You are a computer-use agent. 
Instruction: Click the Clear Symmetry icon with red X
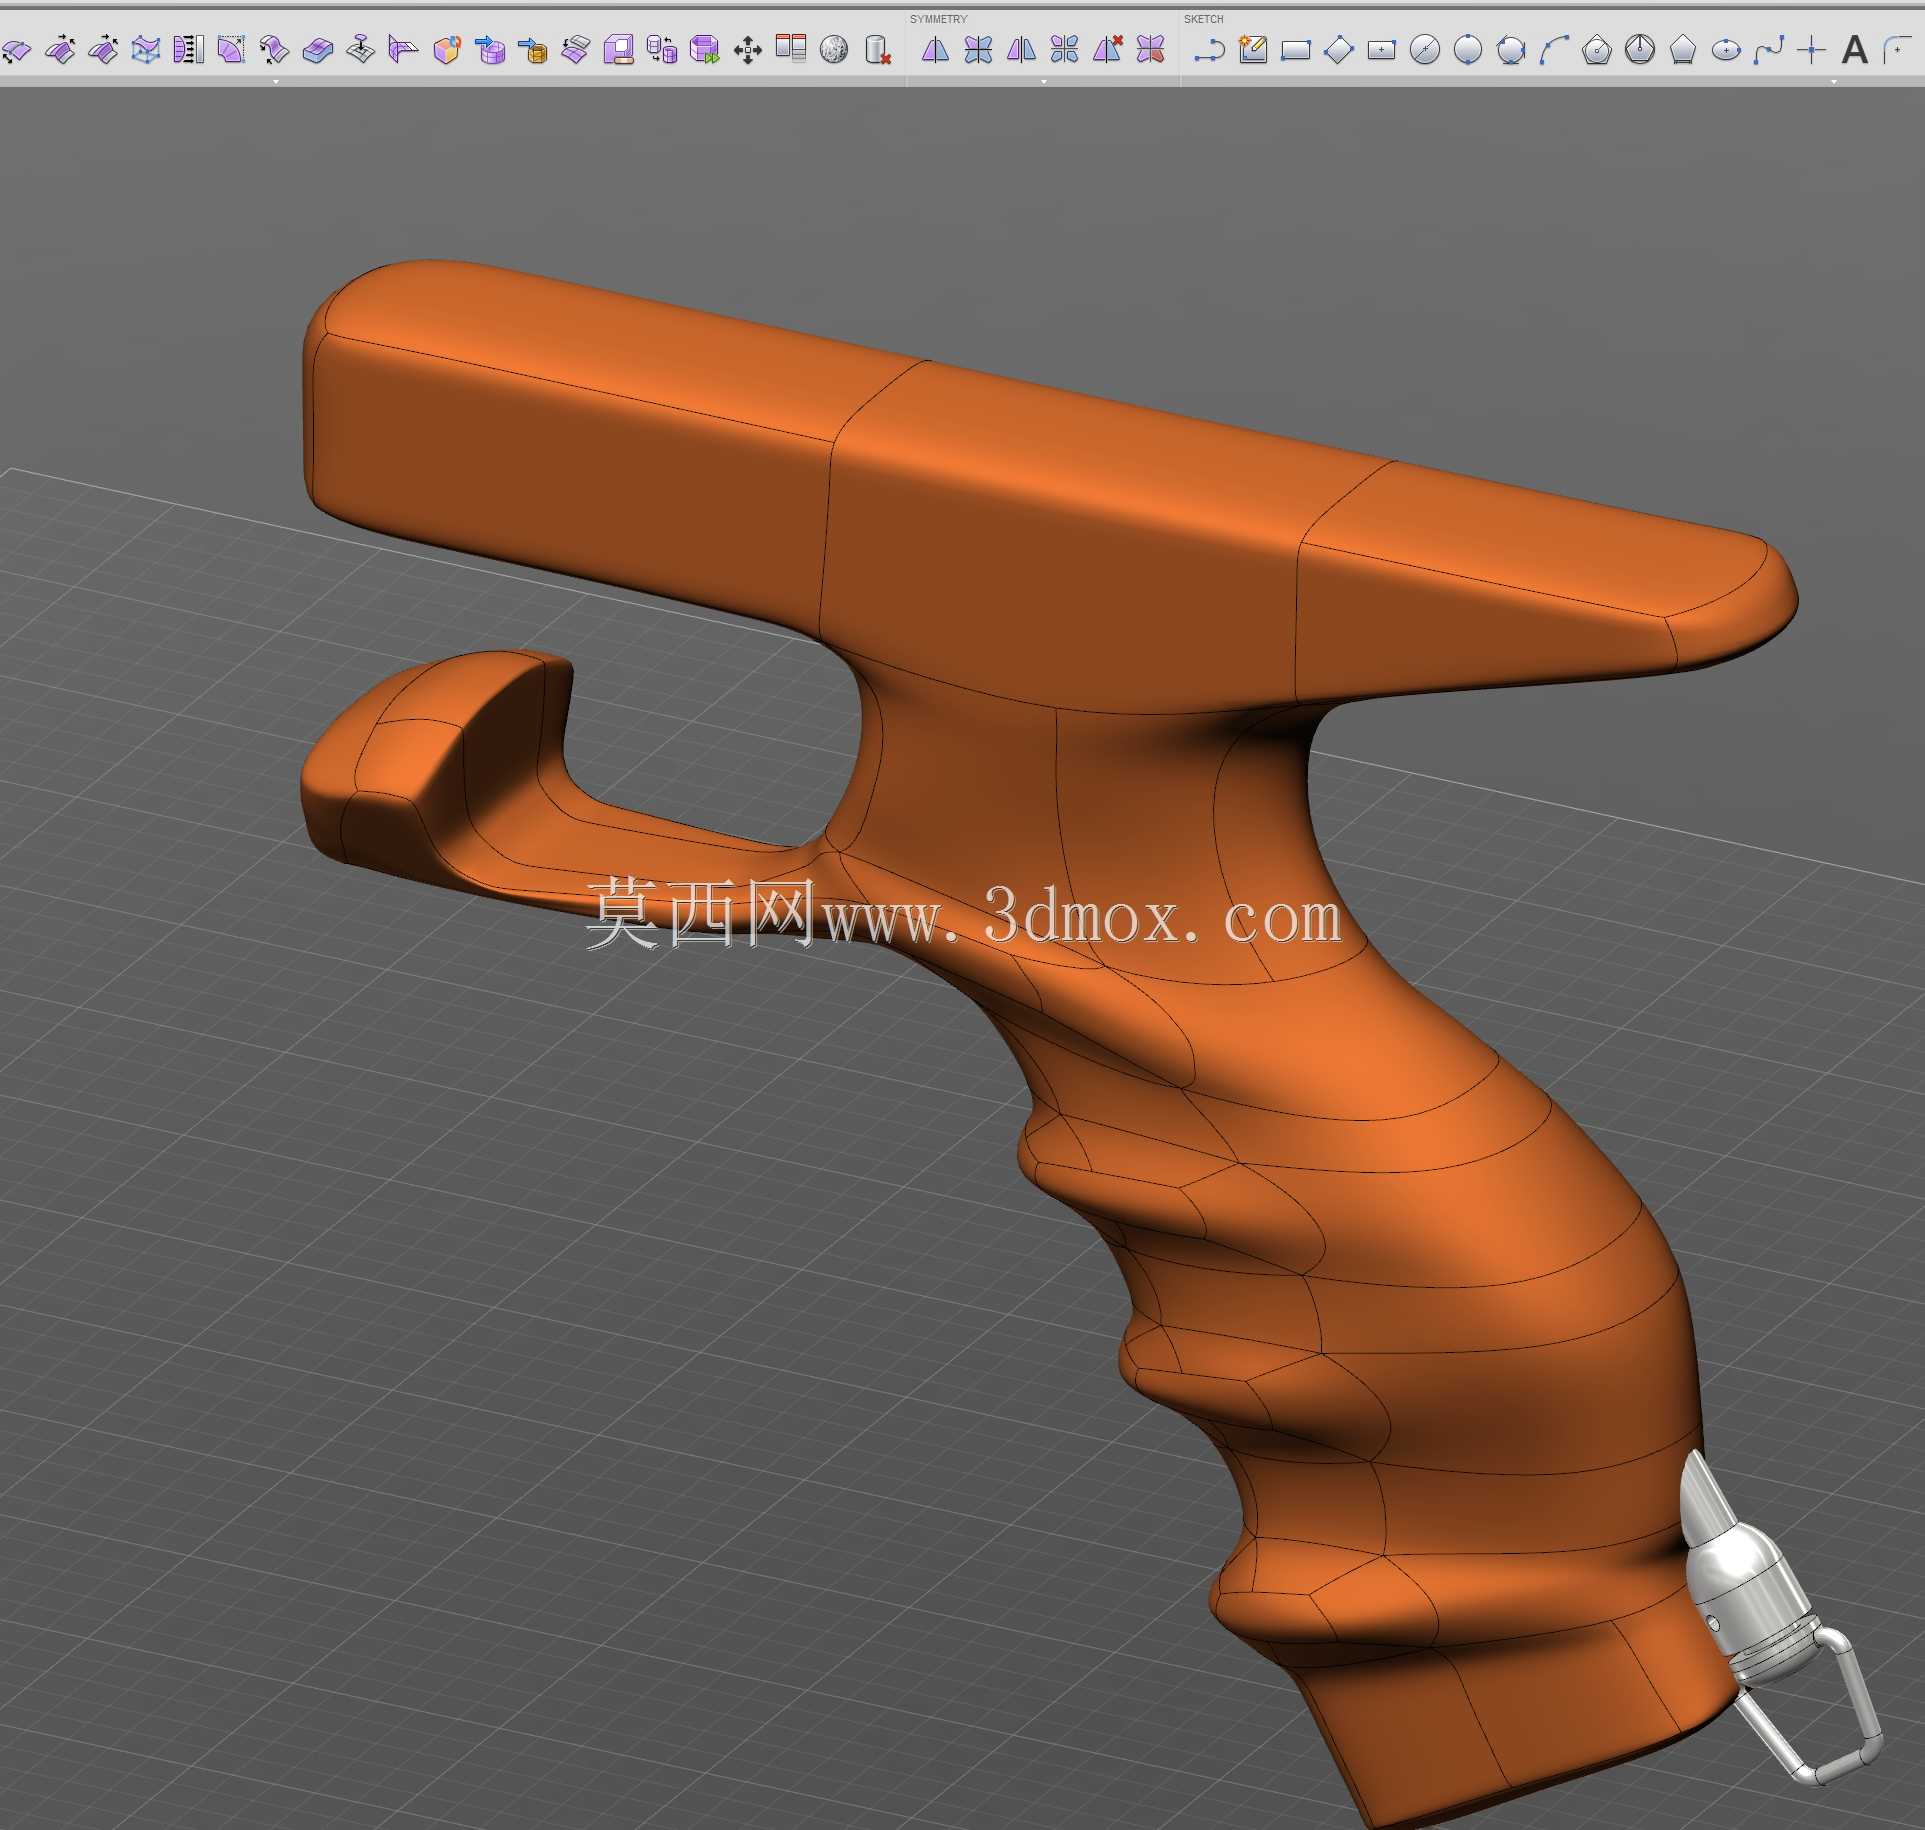pyautogui.click(x=1107, y=50)
